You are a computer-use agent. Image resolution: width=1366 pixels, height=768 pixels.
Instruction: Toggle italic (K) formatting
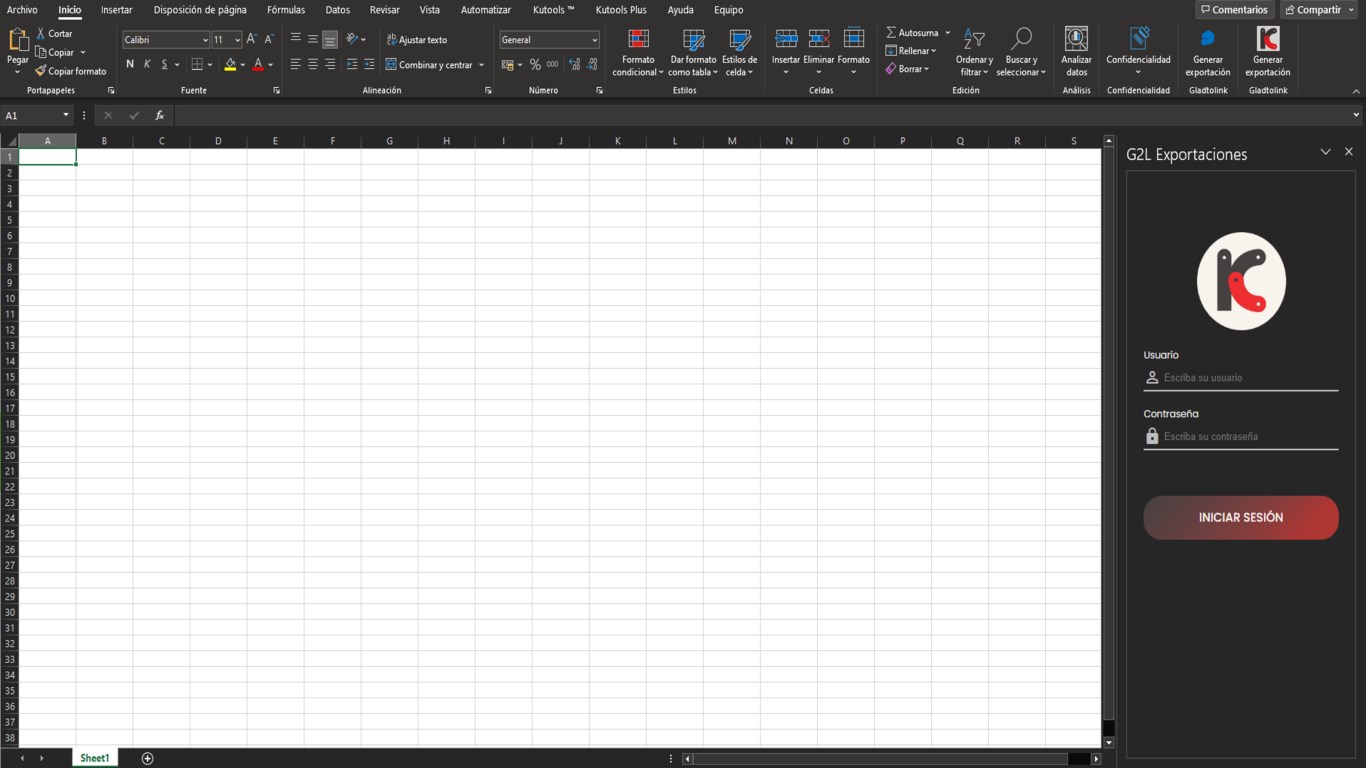tap(147, 64)
